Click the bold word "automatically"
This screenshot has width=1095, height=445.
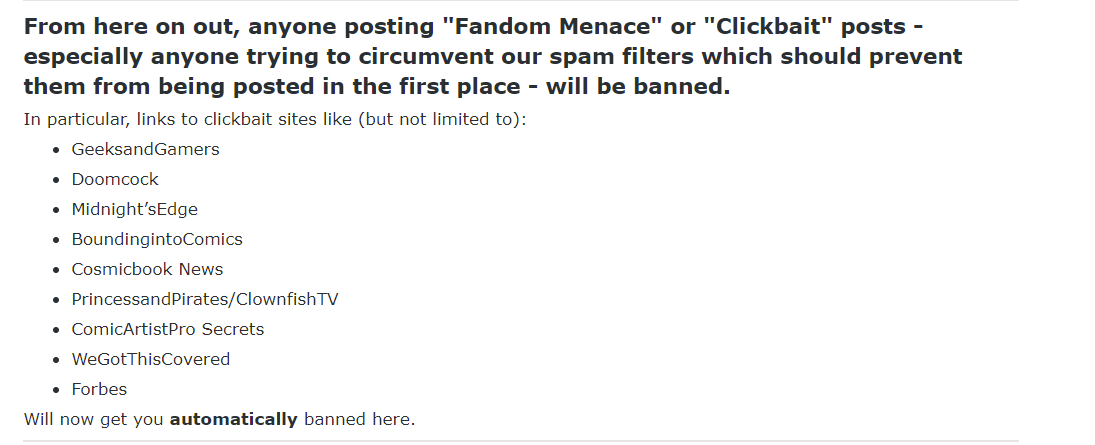click(x=233, y=419)
